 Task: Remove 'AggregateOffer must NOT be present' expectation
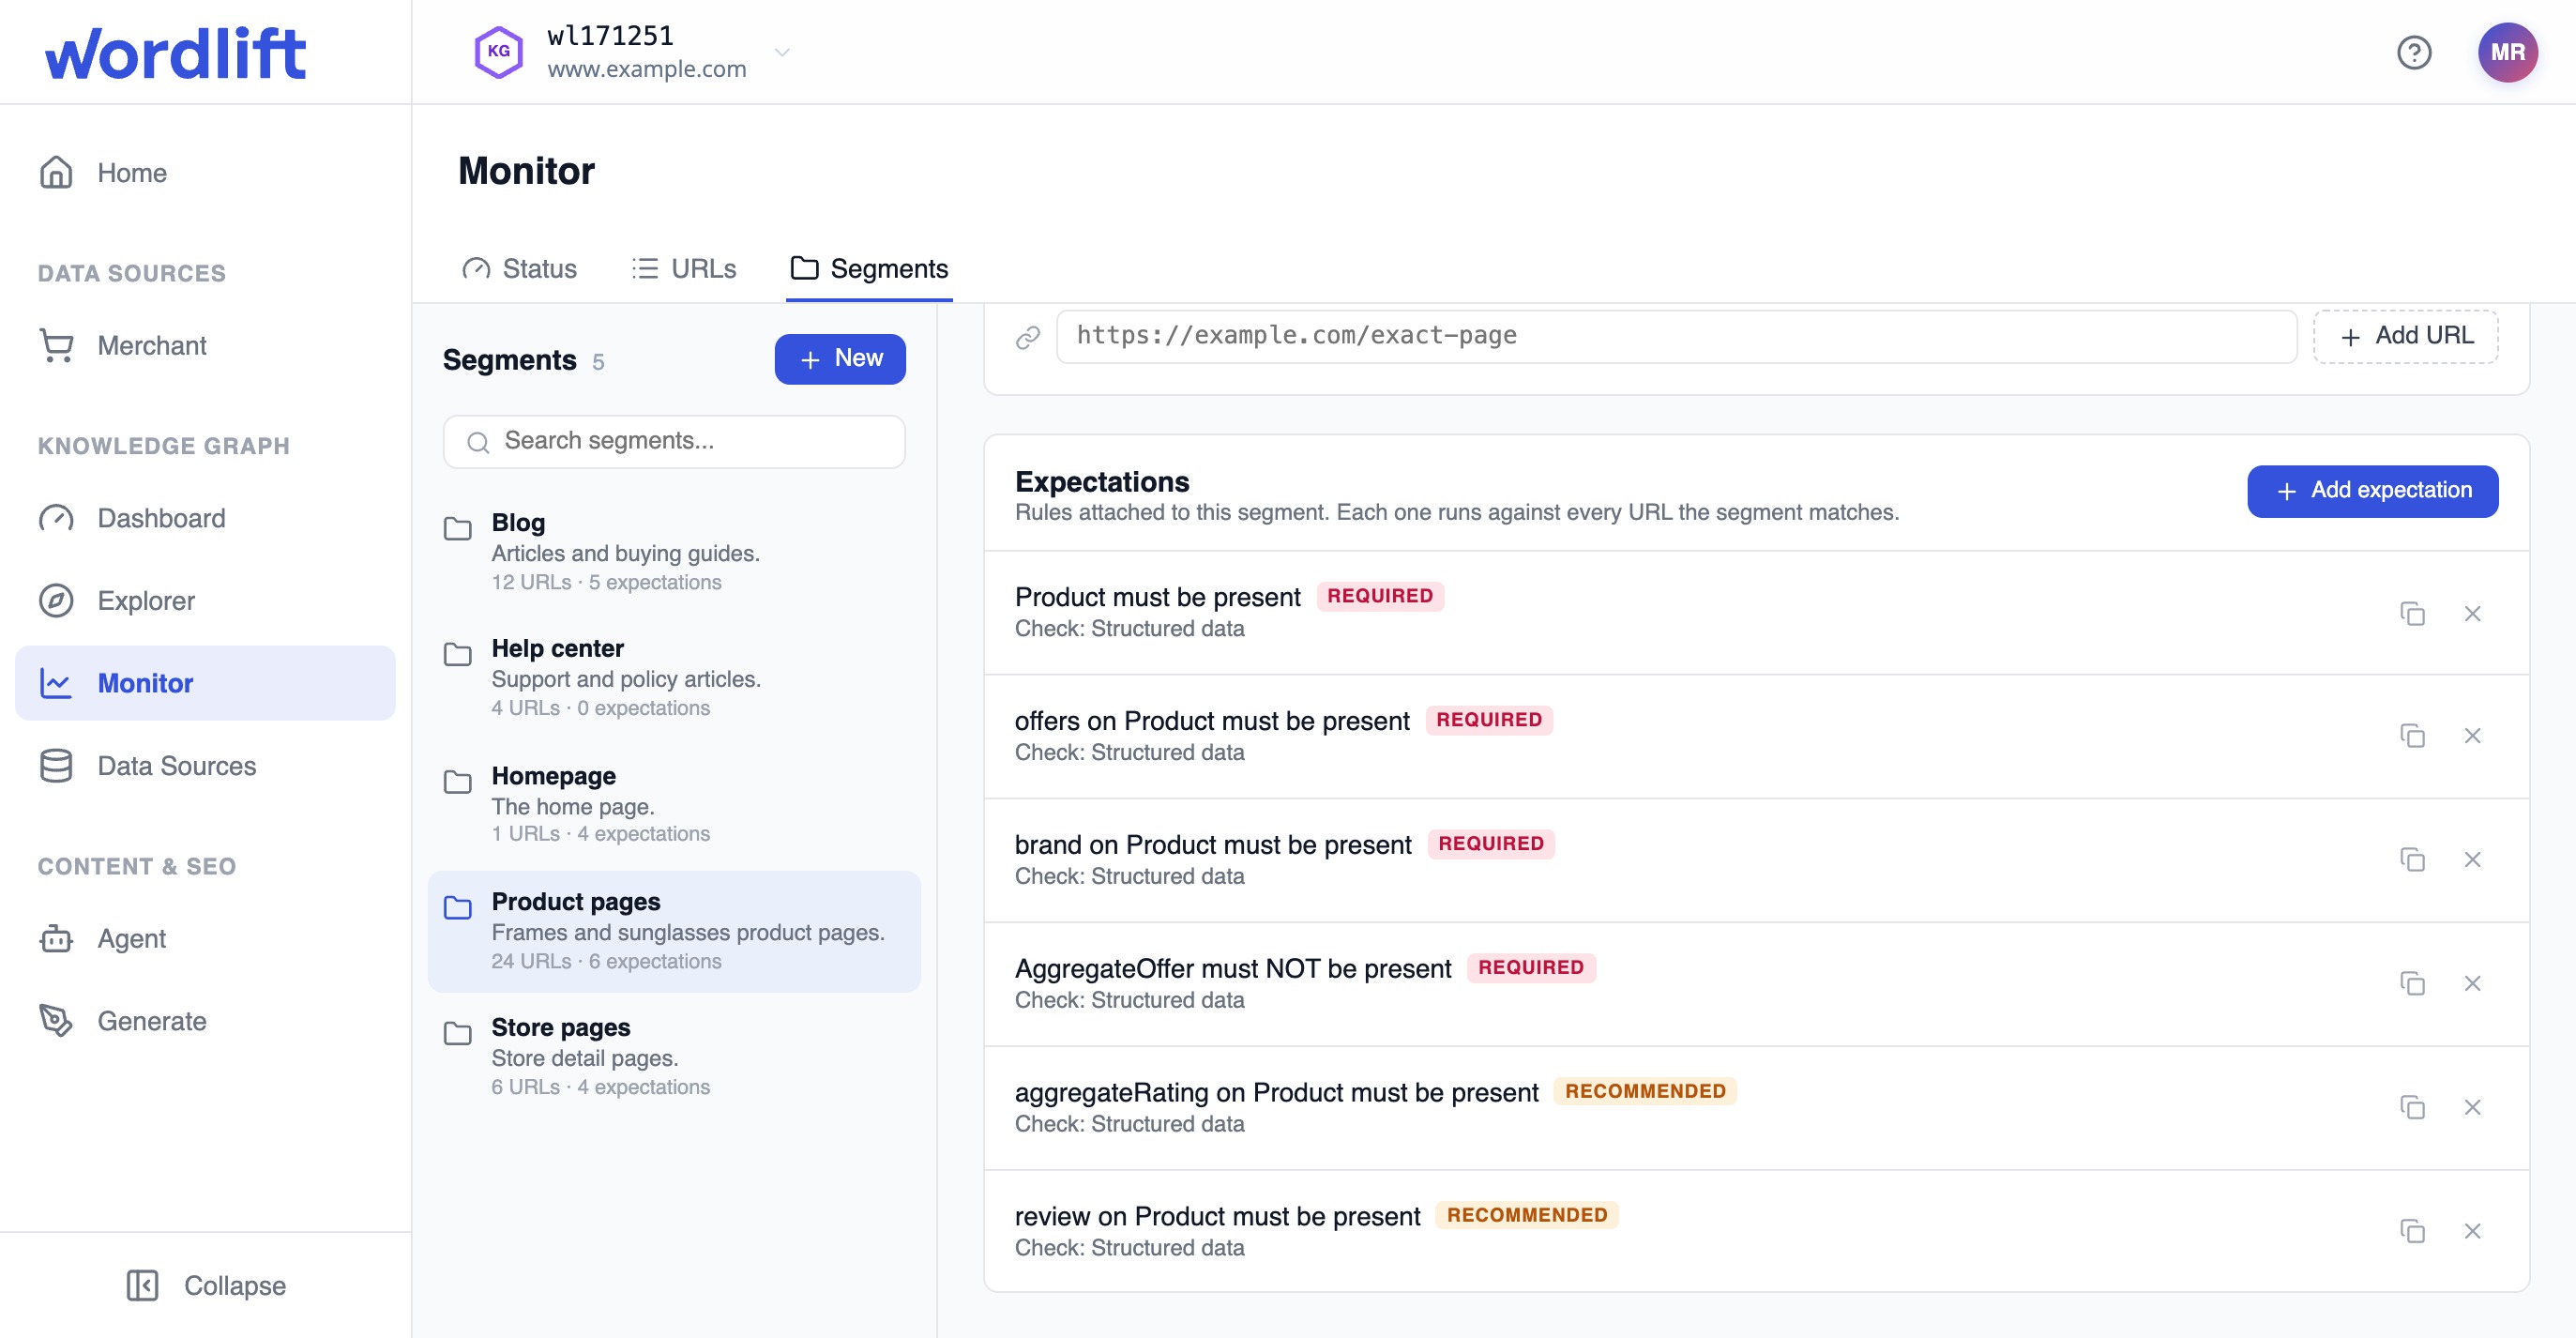coord(2472,984)
